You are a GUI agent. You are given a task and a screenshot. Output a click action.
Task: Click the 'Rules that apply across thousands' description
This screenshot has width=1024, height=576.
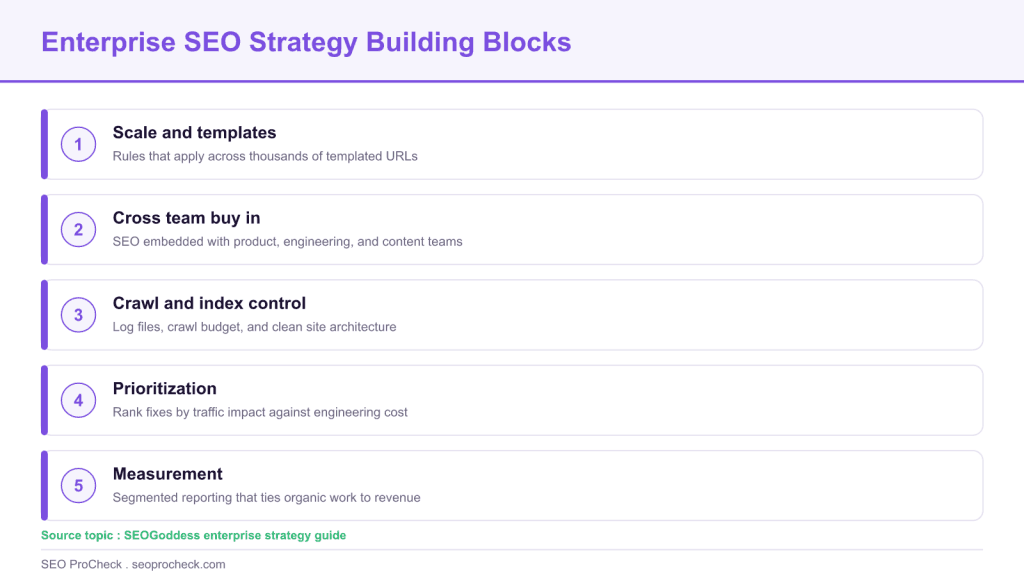[265, 156]
